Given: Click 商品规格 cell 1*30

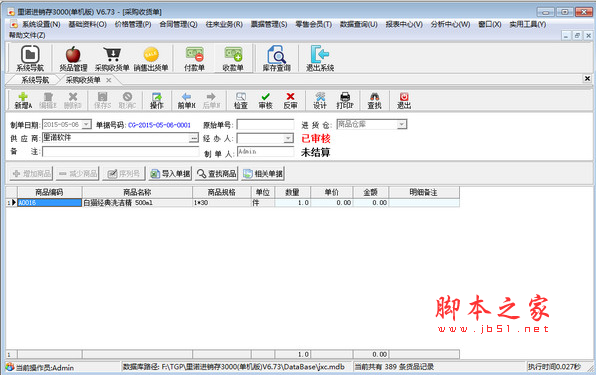Looking at the screenshot, I should coord(222,203).
